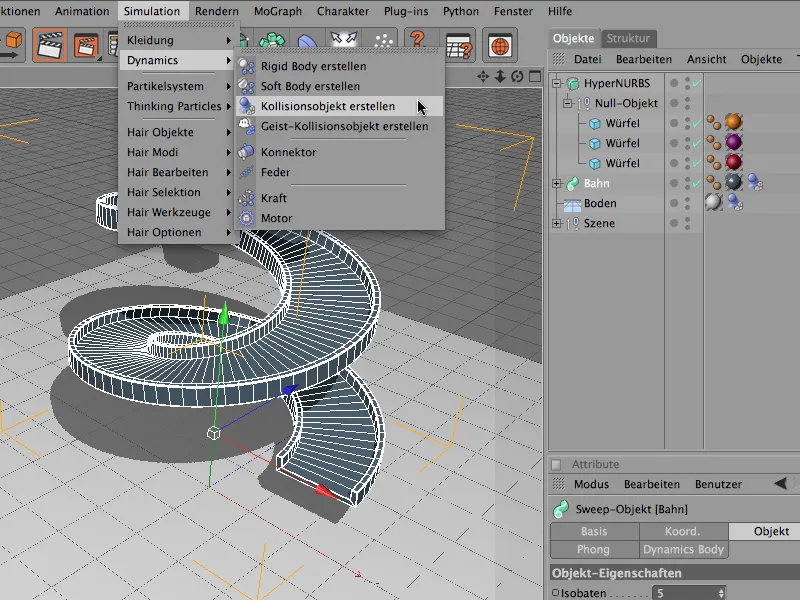Click the Dynamics Body tag on Boden
The image size is (800, 600).
tap(735, 202)
